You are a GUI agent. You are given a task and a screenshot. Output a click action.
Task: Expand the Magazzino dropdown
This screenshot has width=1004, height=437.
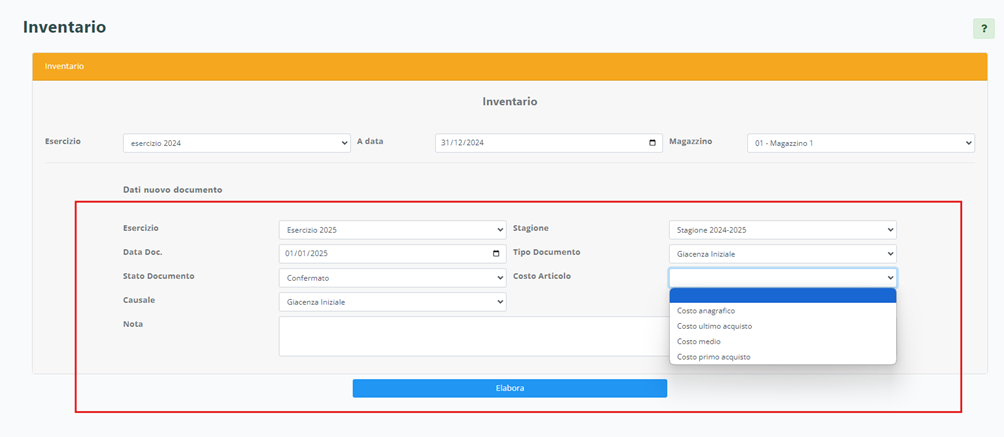click(x=860, y=143)
